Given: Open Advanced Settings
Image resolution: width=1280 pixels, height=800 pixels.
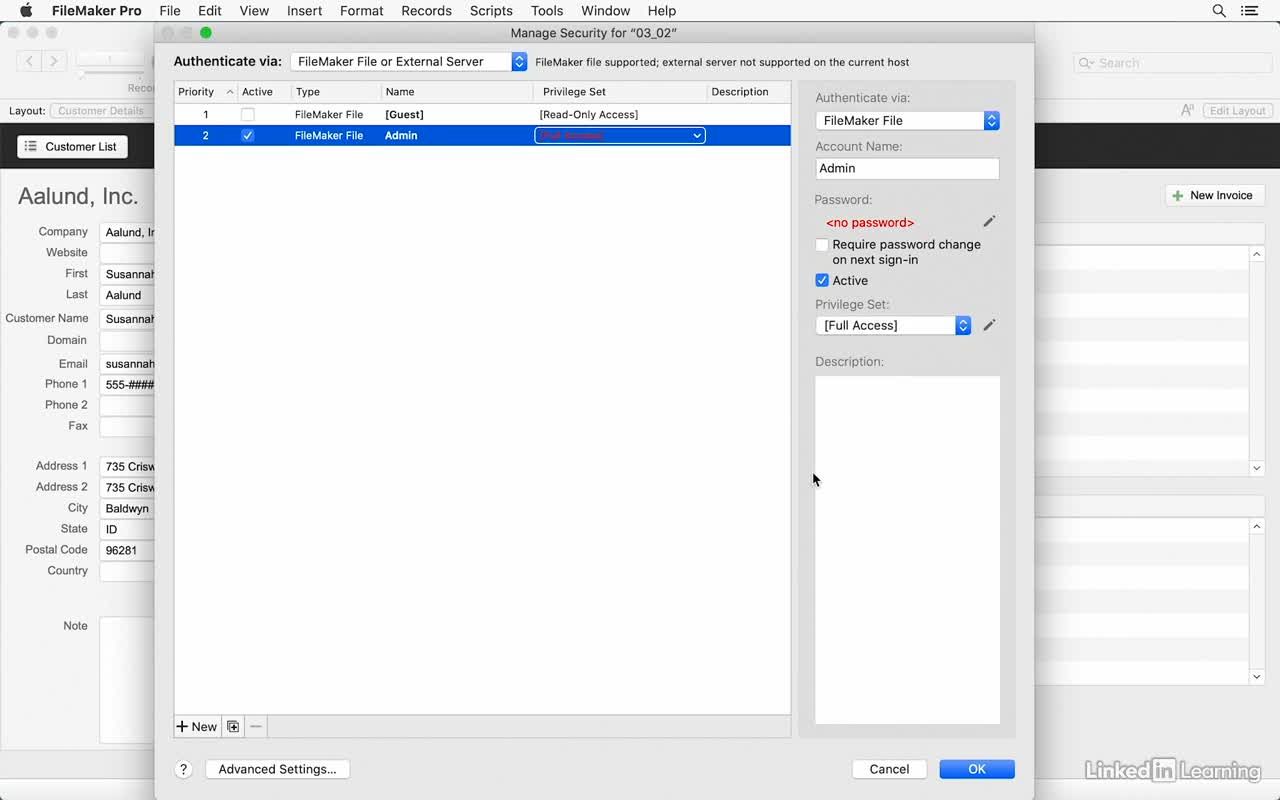Looking at the screenshot, I should [x=277, y=769].
